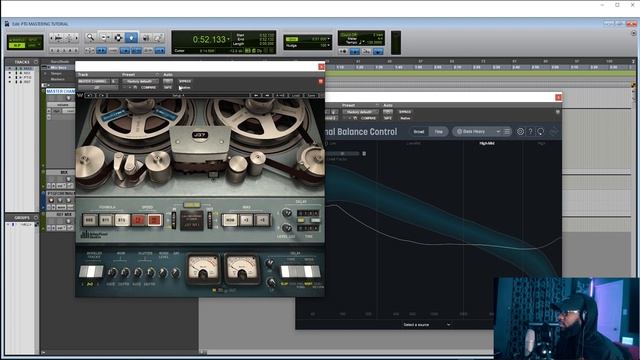The image size is (640, 360).
Task: Click the 0:52.133 main counter display
Action: click(209, 39)
